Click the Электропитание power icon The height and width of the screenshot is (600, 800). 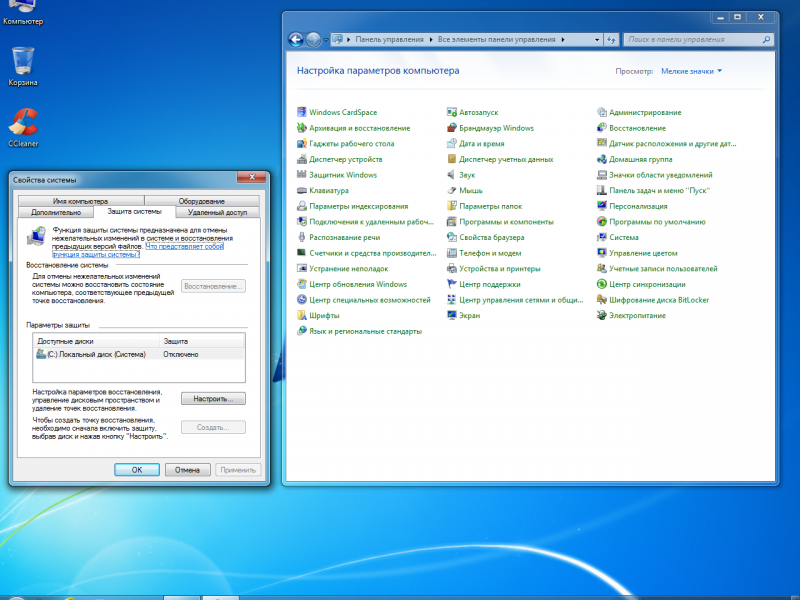tap(602, 315)
